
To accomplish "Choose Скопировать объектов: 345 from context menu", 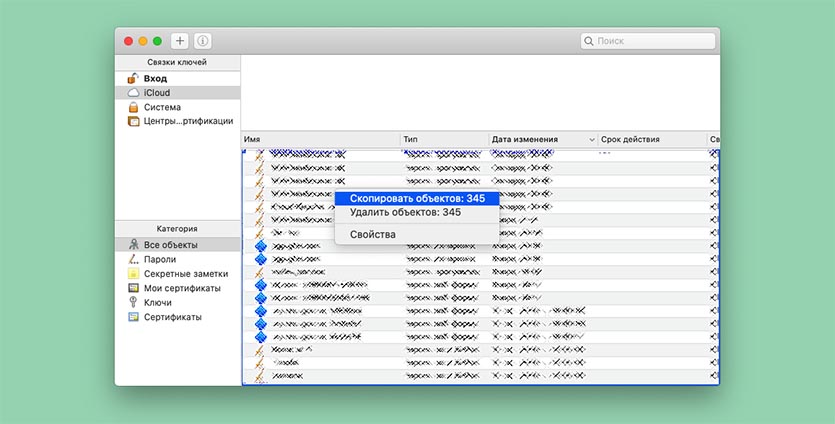I will 416,199.
